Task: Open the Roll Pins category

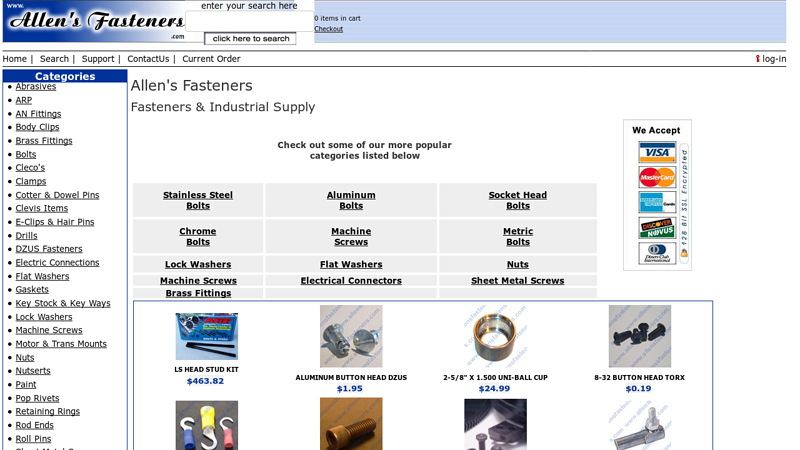Action: (x=33, y=439)
